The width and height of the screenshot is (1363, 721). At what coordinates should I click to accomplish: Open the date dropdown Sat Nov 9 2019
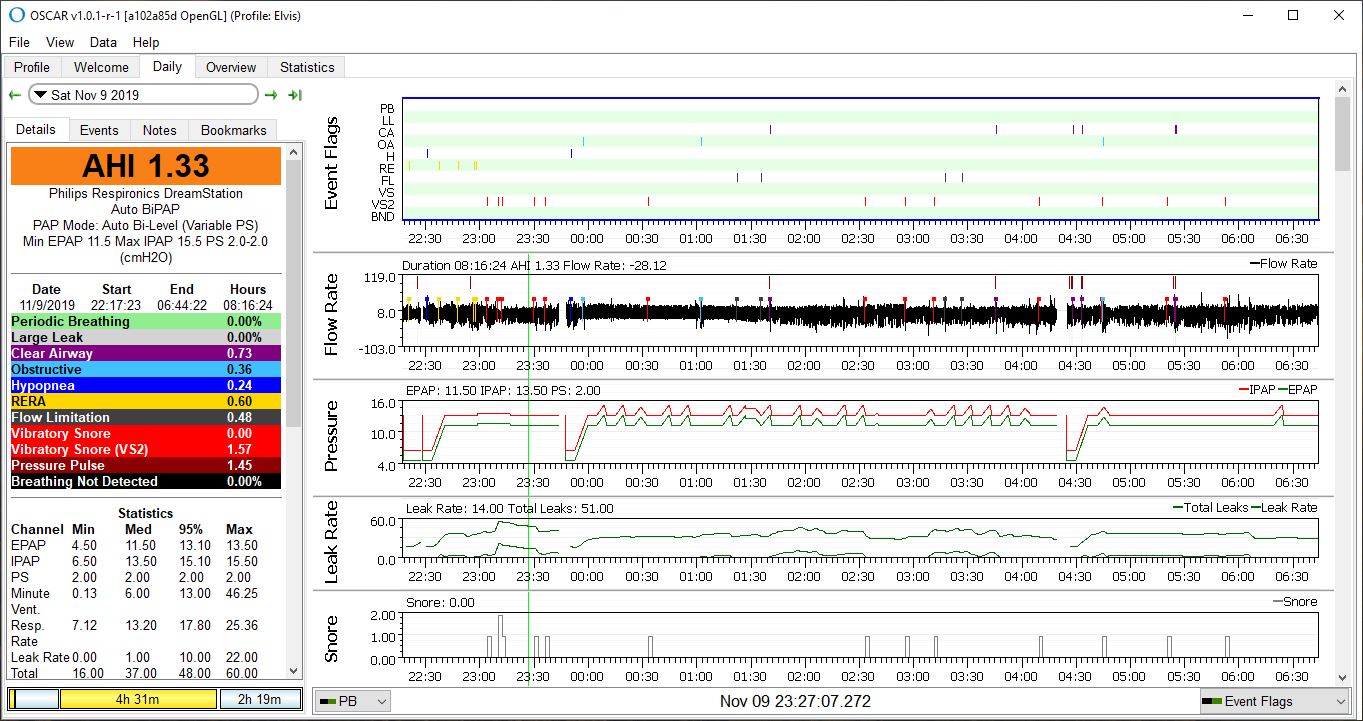pos(143,95)
